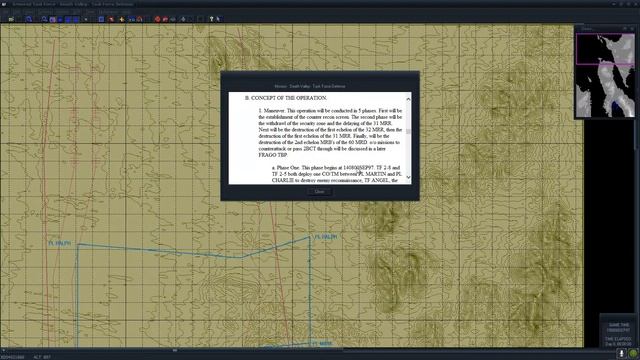Click the green round icon at bottom right
Screen dimensions: 640x360
point(633,353)
